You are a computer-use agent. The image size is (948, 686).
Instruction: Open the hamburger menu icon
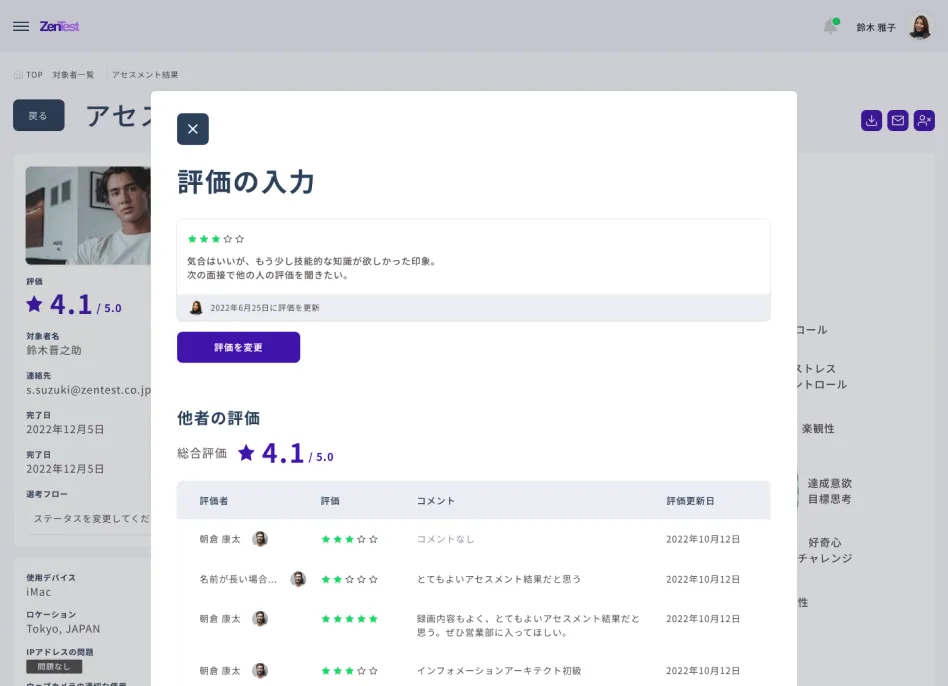[x=21, y=26]
